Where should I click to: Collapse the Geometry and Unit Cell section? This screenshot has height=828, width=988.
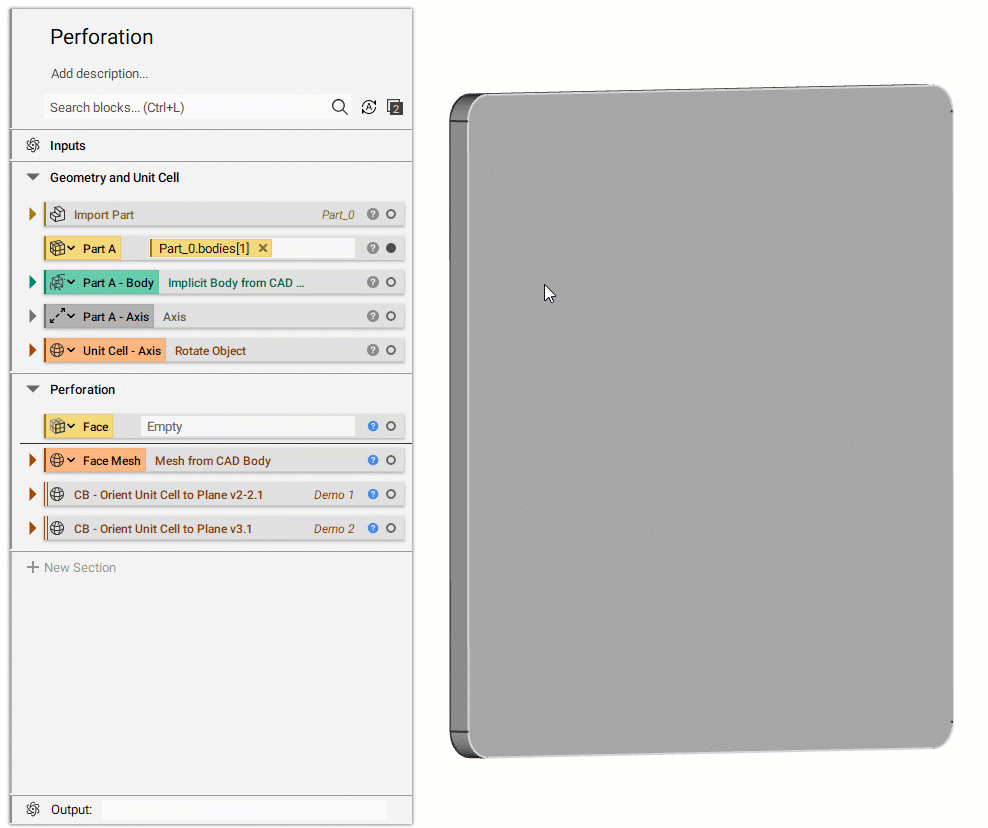click(x=33, y=178)
